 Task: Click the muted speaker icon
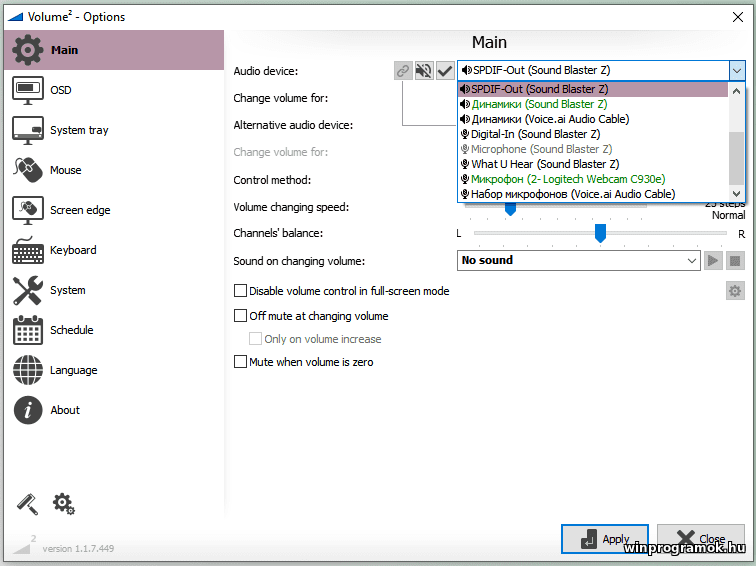[424, 70]
